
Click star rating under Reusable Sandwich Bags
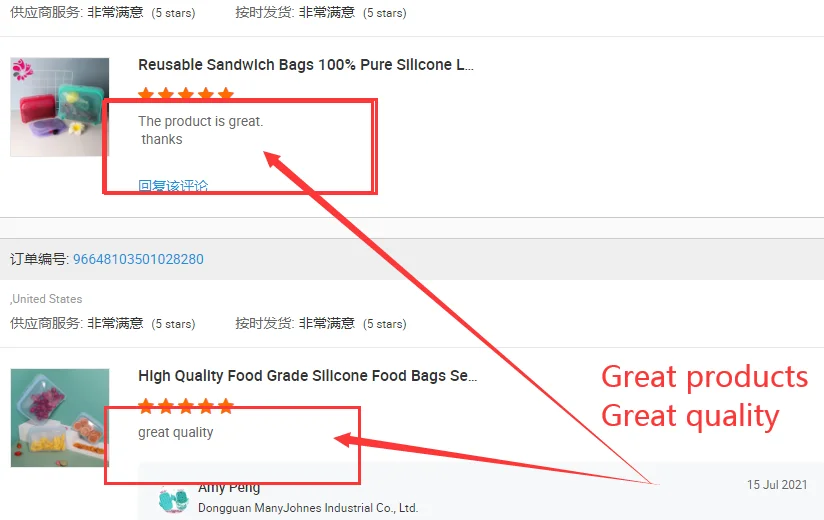pyautogui.click(x=186, y=93)
